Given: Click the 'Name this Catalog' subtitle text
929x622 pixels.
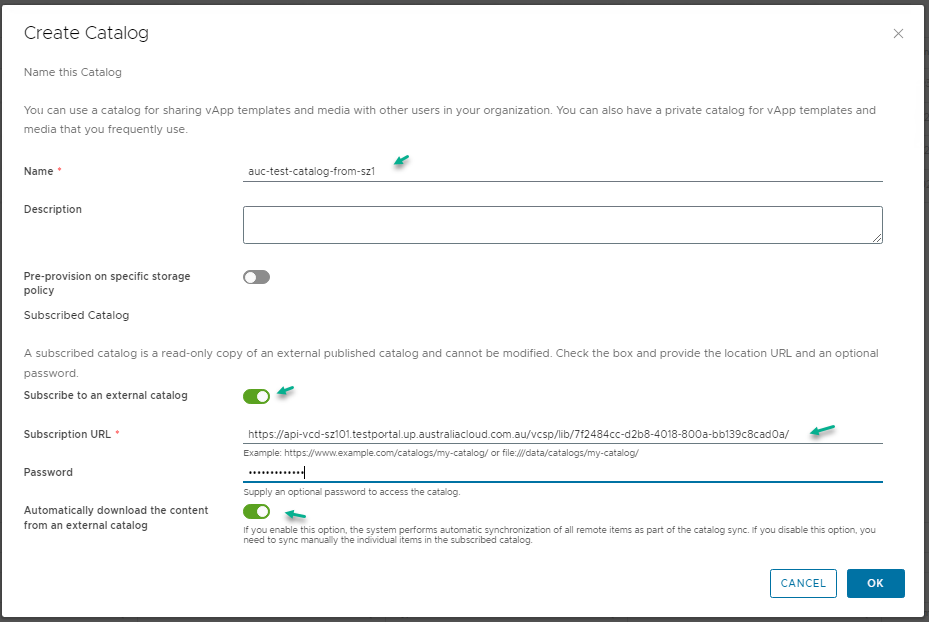Looking at the screenshot, I should pos(73,72).
